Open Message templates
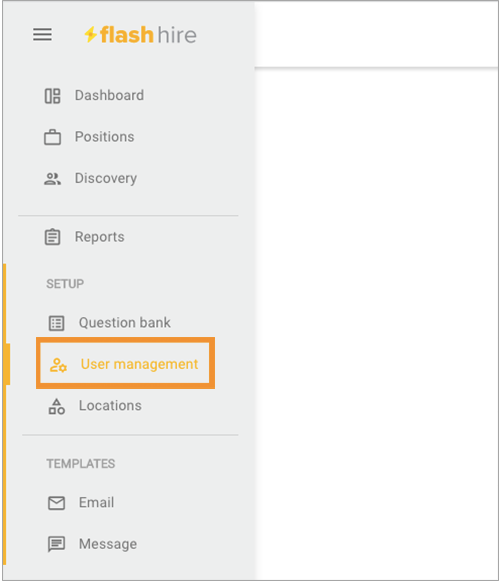Screen dimensions: 500x581 click(108, 544)
